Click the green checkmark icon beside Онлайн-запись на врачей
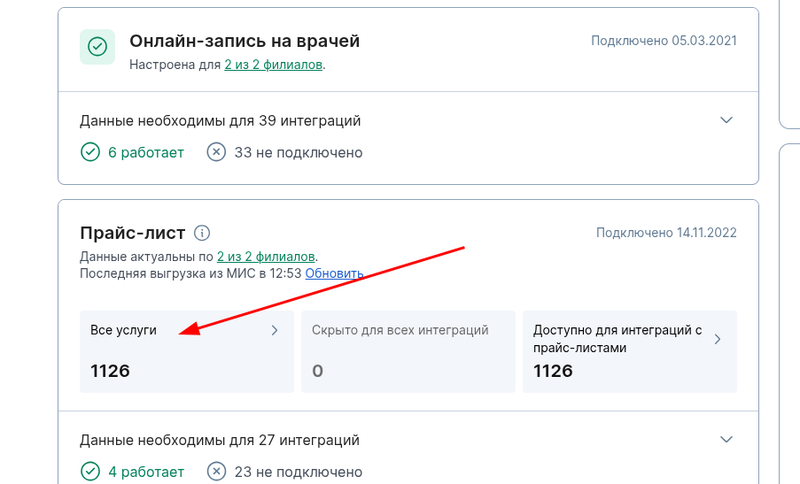This screenshot has height=484, width=800. tap(97, 46)
